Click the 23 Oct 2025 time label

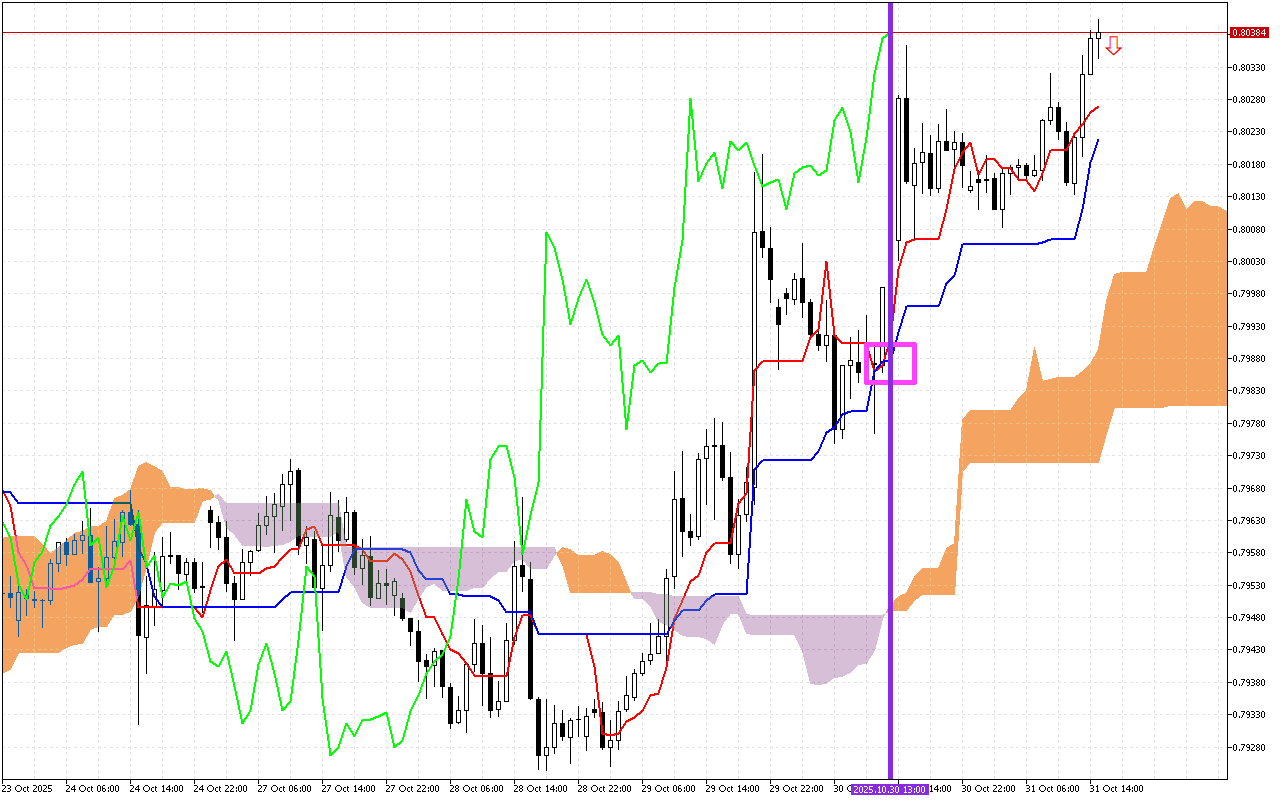point(27,789)
